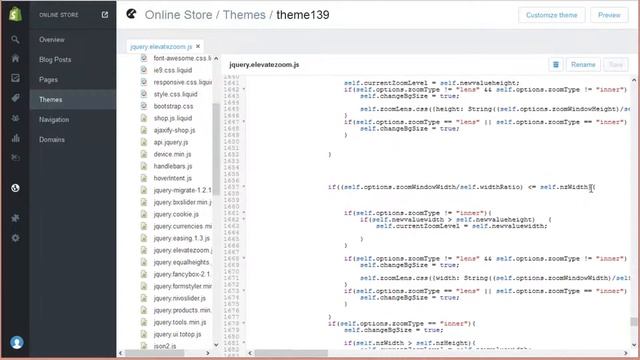Open Pages section
Screen dimensions: 640x360
pyautogui.click(x=48, y=80)
